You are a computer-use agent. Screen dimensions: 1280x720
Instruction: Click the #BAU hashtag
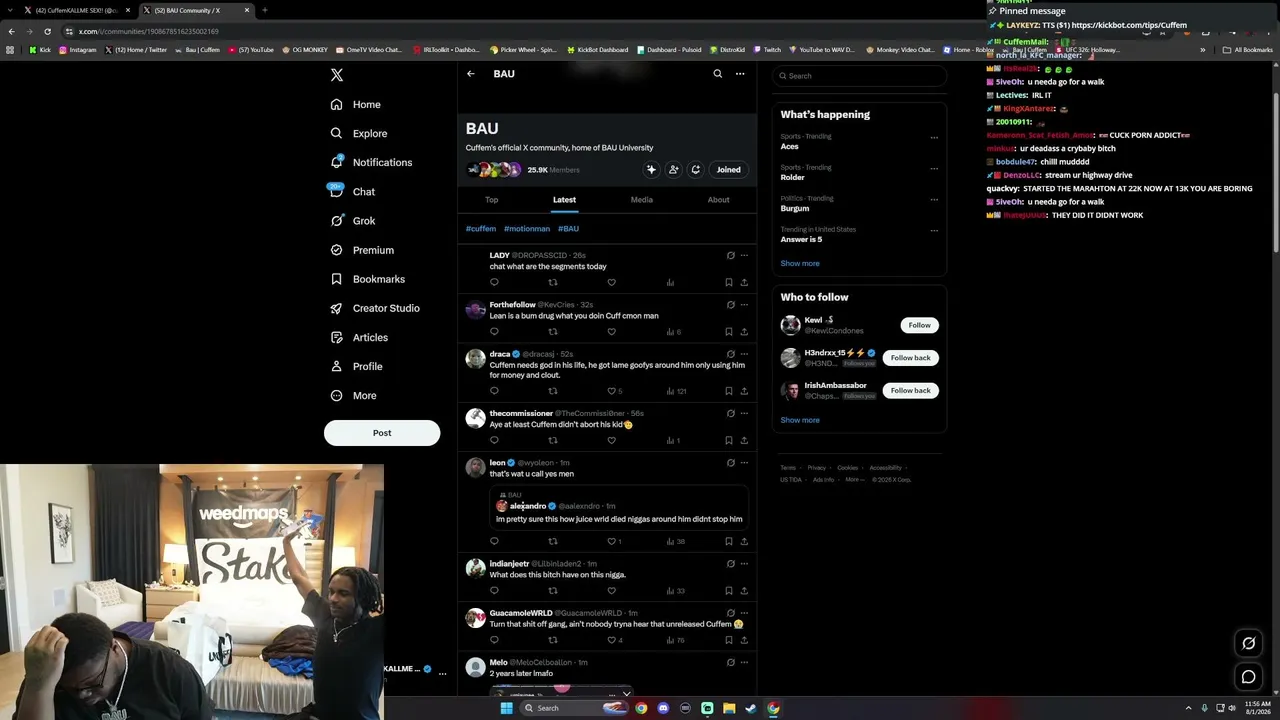568,229
